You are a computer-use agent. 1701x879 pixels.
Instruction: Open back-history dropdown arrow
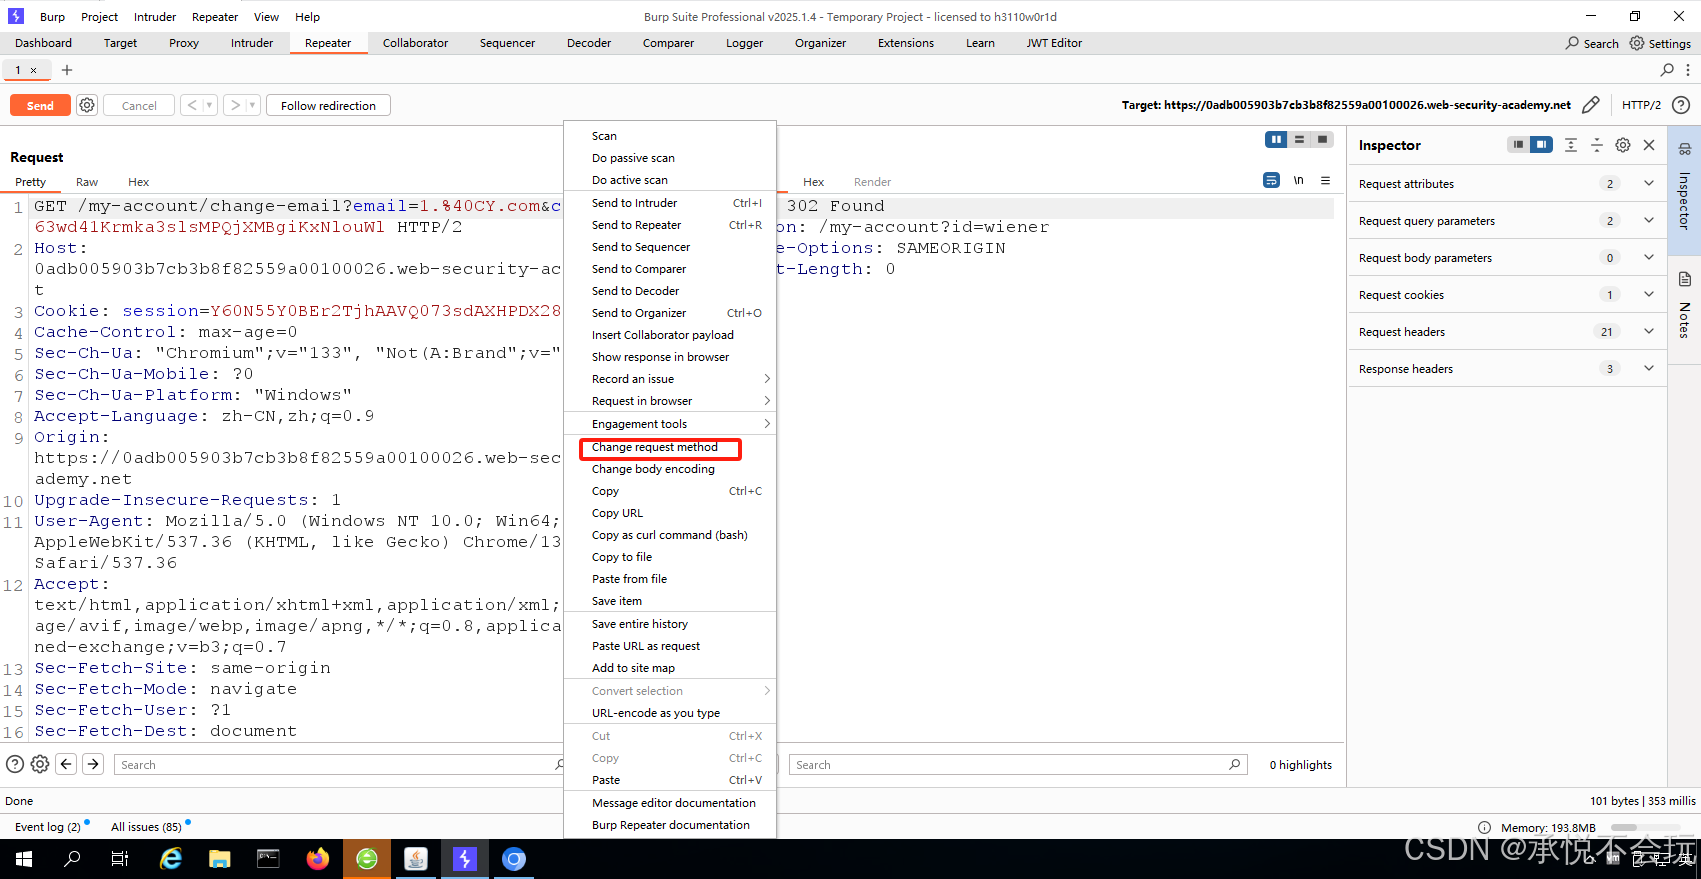(209, 105)
